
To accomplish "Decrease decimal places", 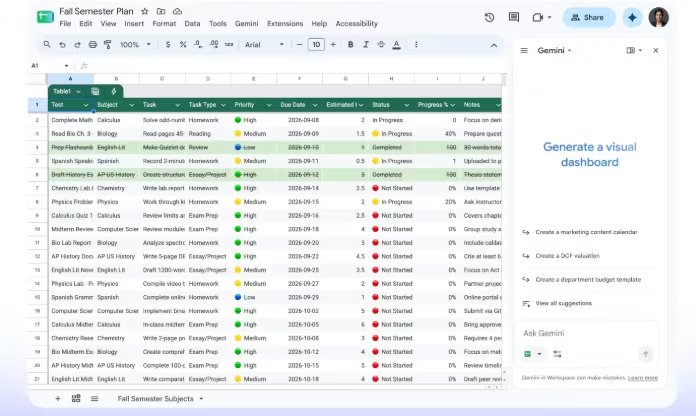I will (198, 44).
